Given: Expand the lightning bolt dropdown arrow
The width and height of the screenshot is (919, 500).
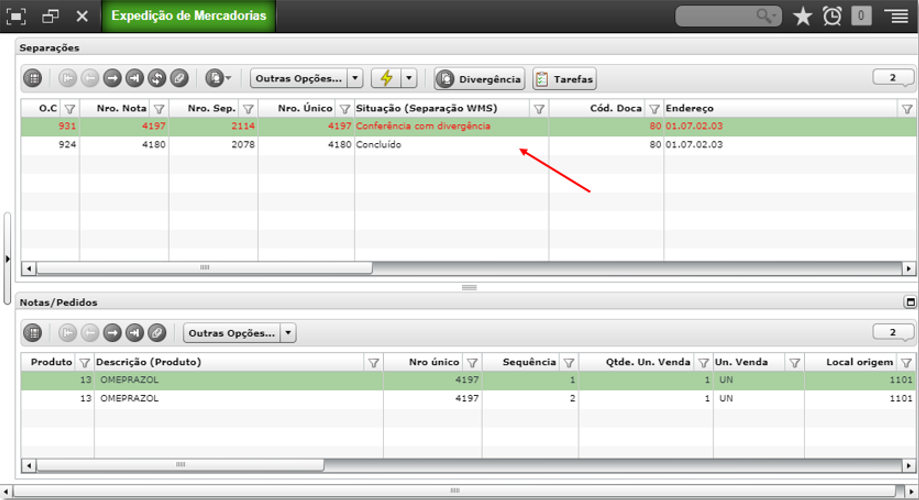Looking at the screenshot, I should point(409,78).
